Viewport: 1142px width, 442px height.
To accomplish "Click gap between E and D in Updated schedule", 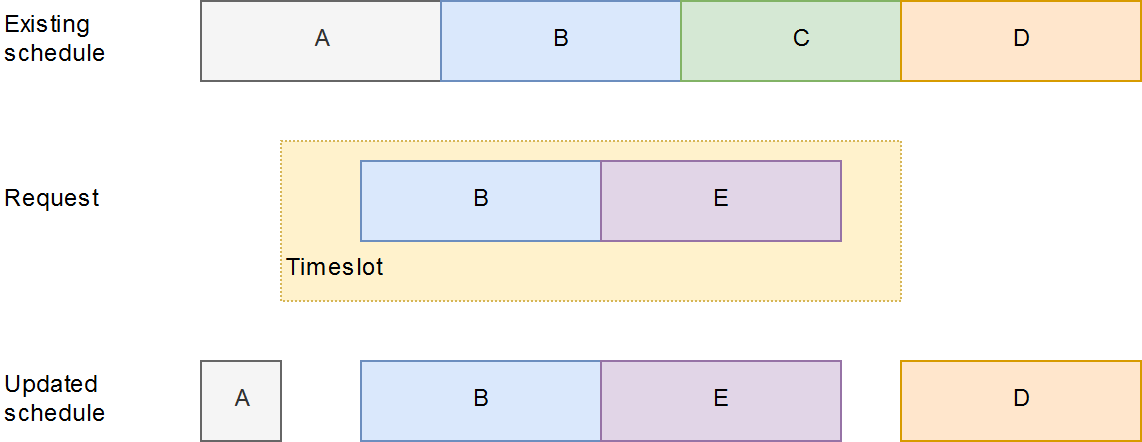I will [871, 401].
